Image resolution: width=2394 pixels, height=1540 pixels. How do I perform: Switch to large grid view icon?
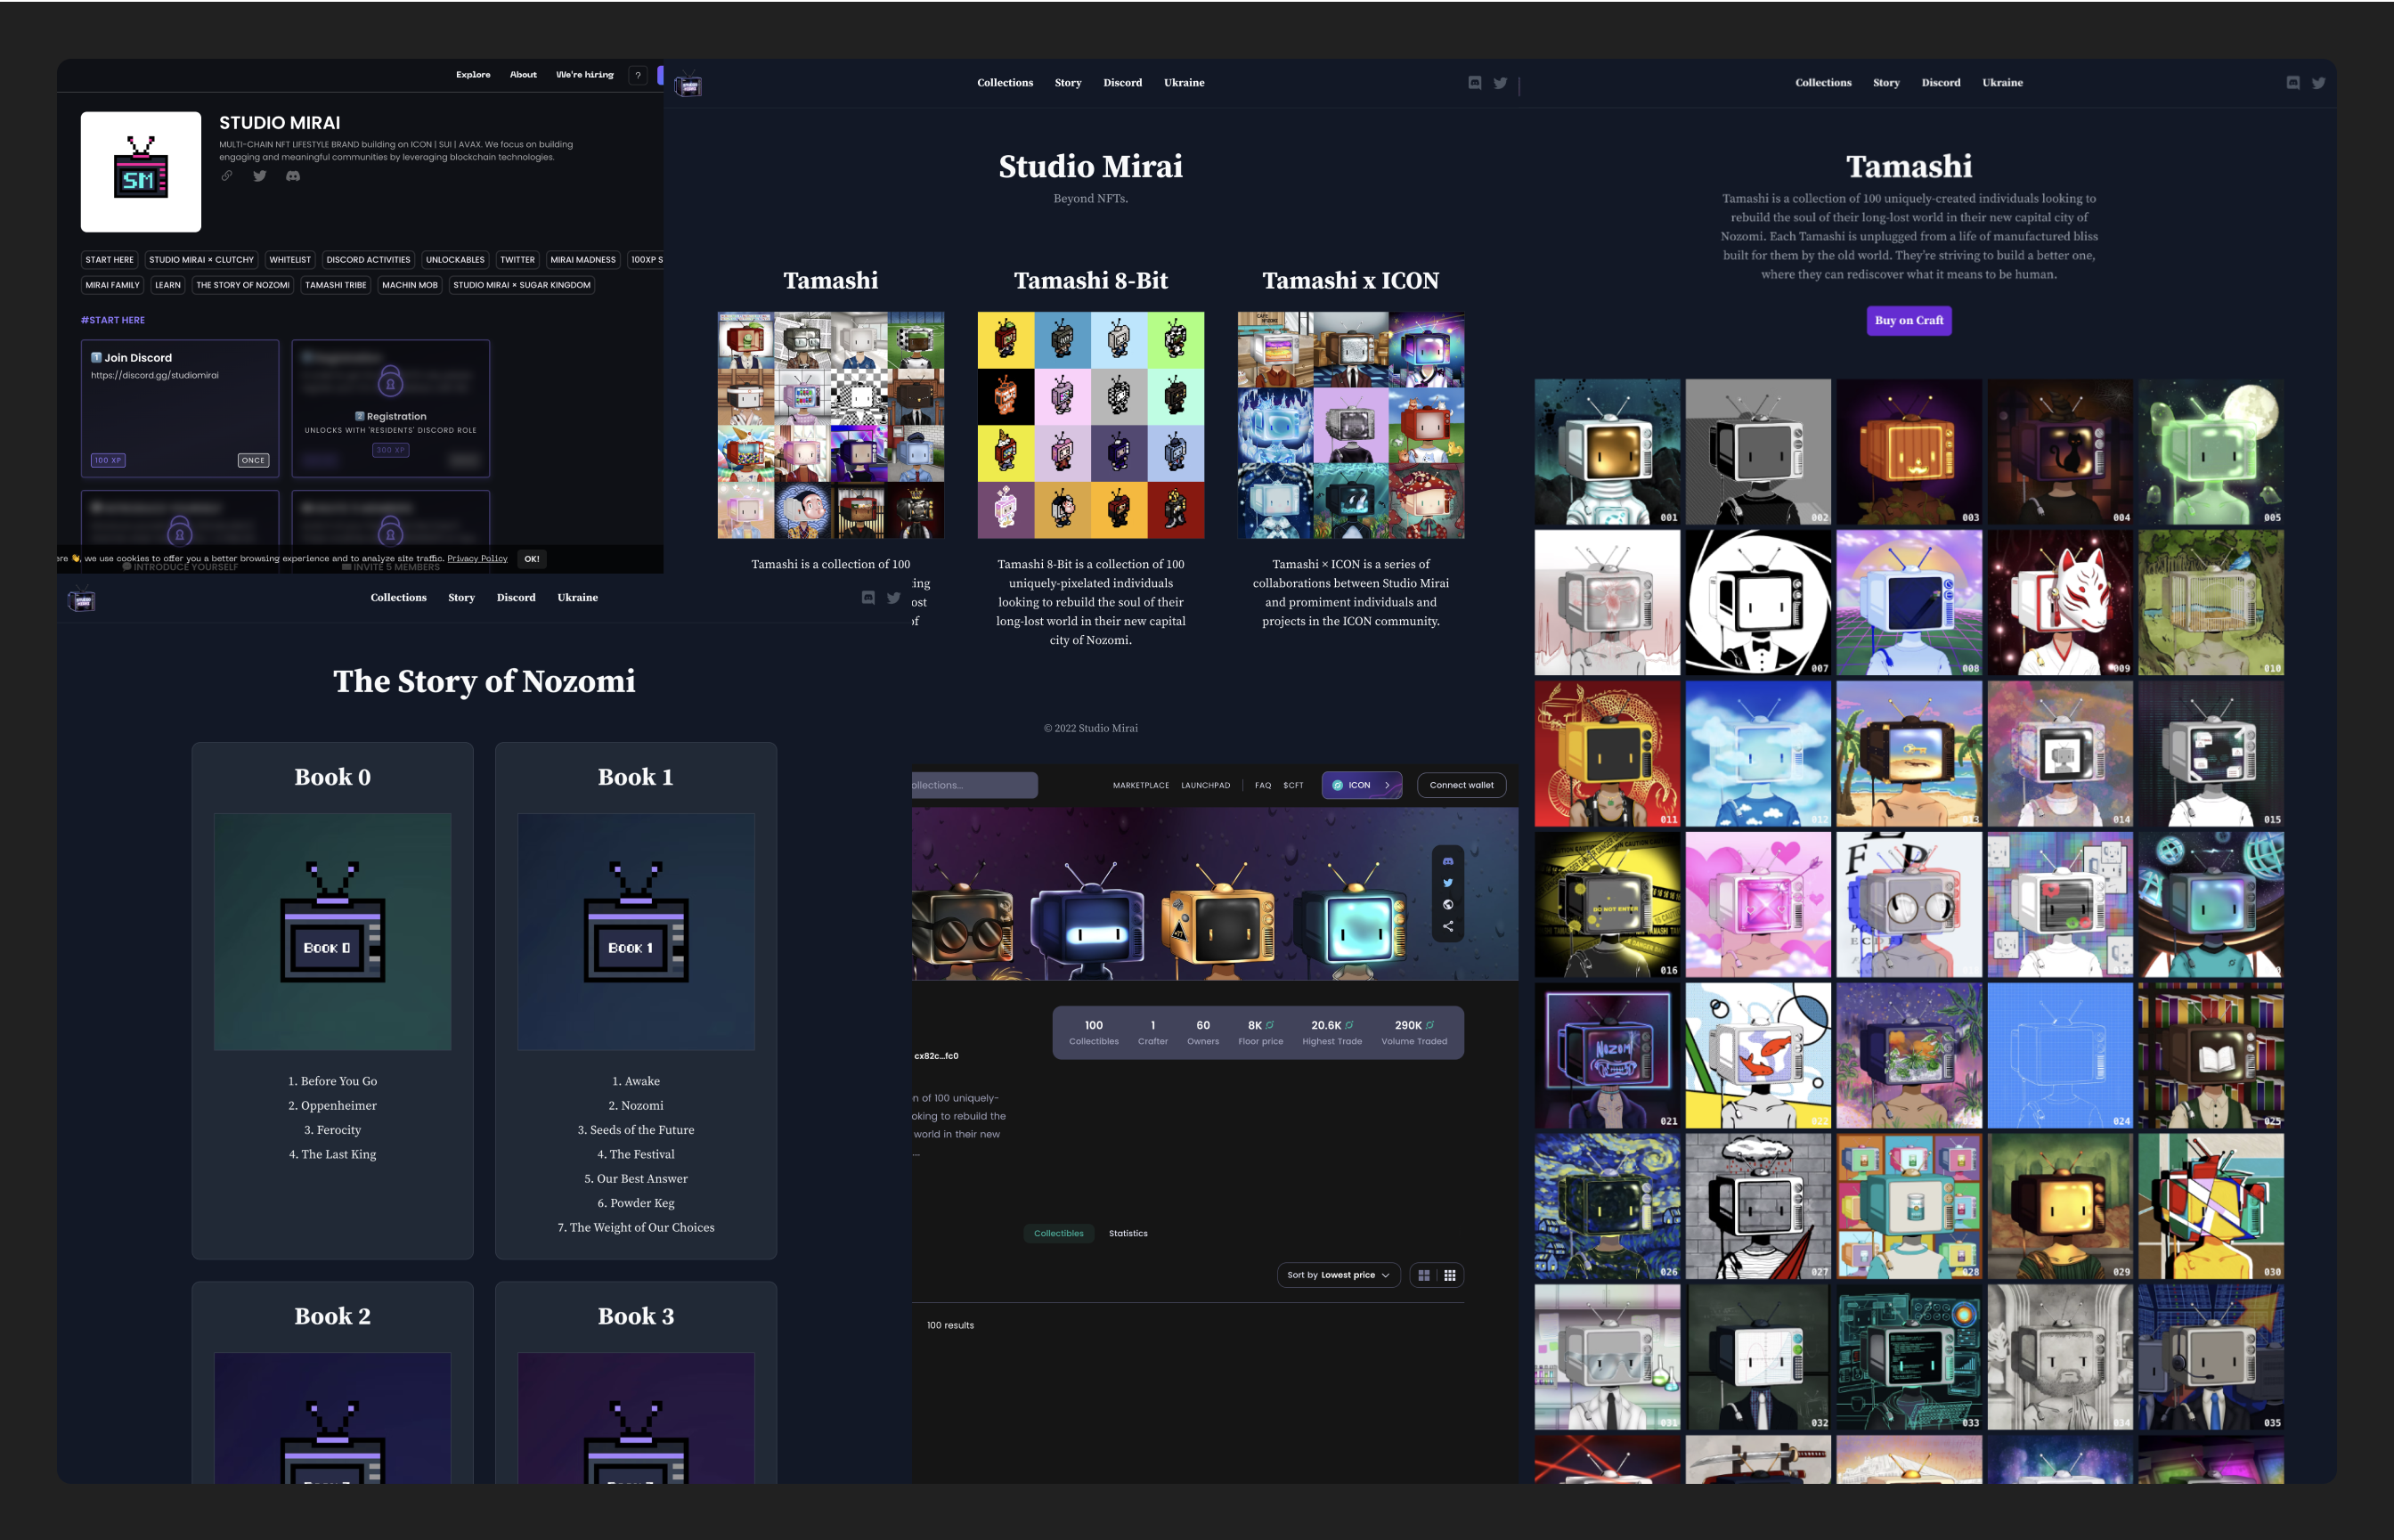(x=1424, y=1275)
